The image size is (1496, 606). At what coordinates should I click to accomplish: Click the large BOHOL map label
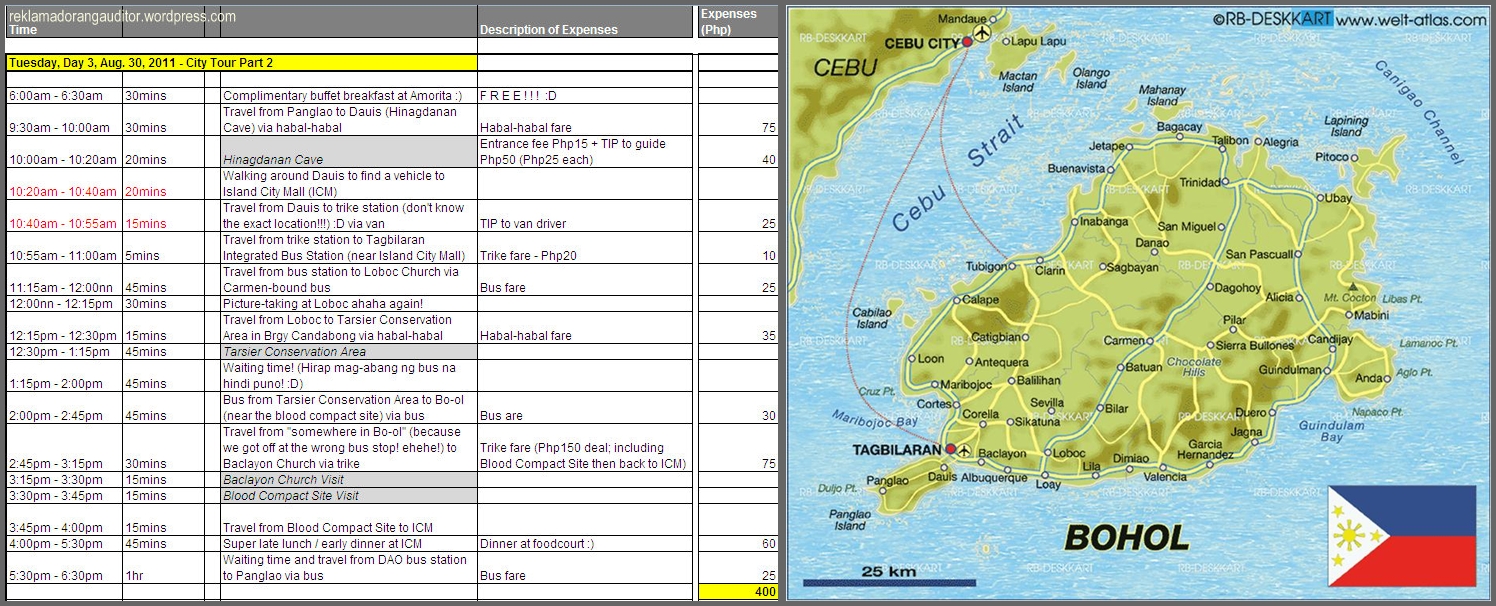(1126, 538)
